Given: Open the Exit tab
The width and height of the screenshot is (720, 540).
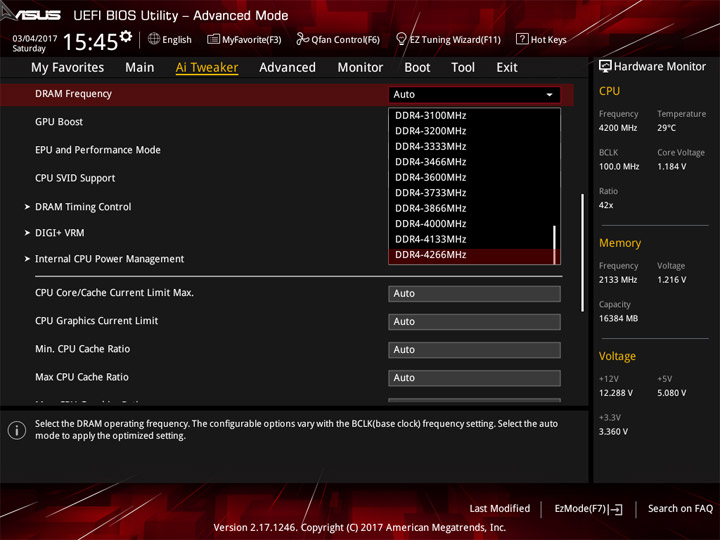Looking at the screenshot, I should coord(506,68).
